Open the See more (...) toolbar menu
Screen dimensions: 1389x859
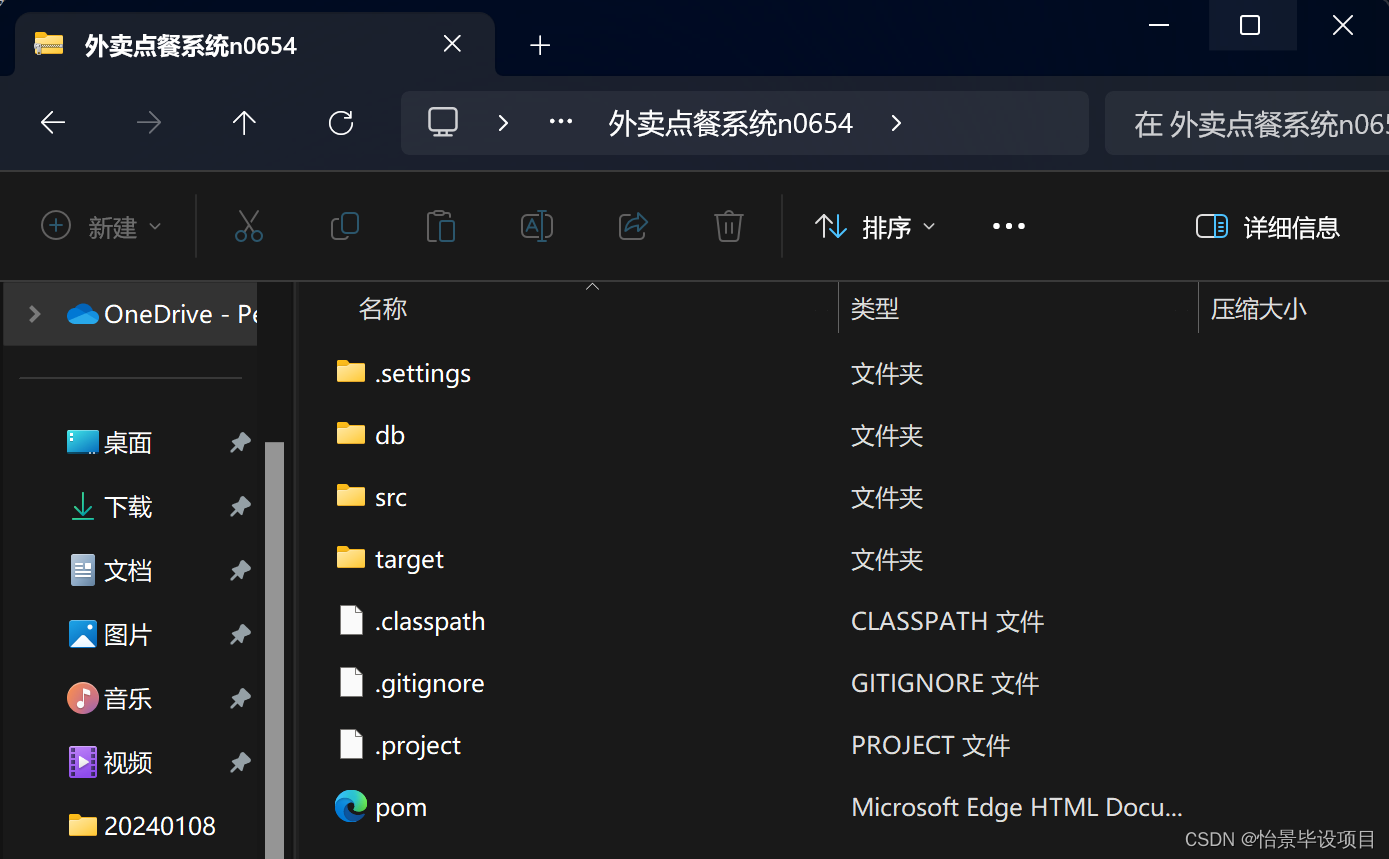point(1008,226)
